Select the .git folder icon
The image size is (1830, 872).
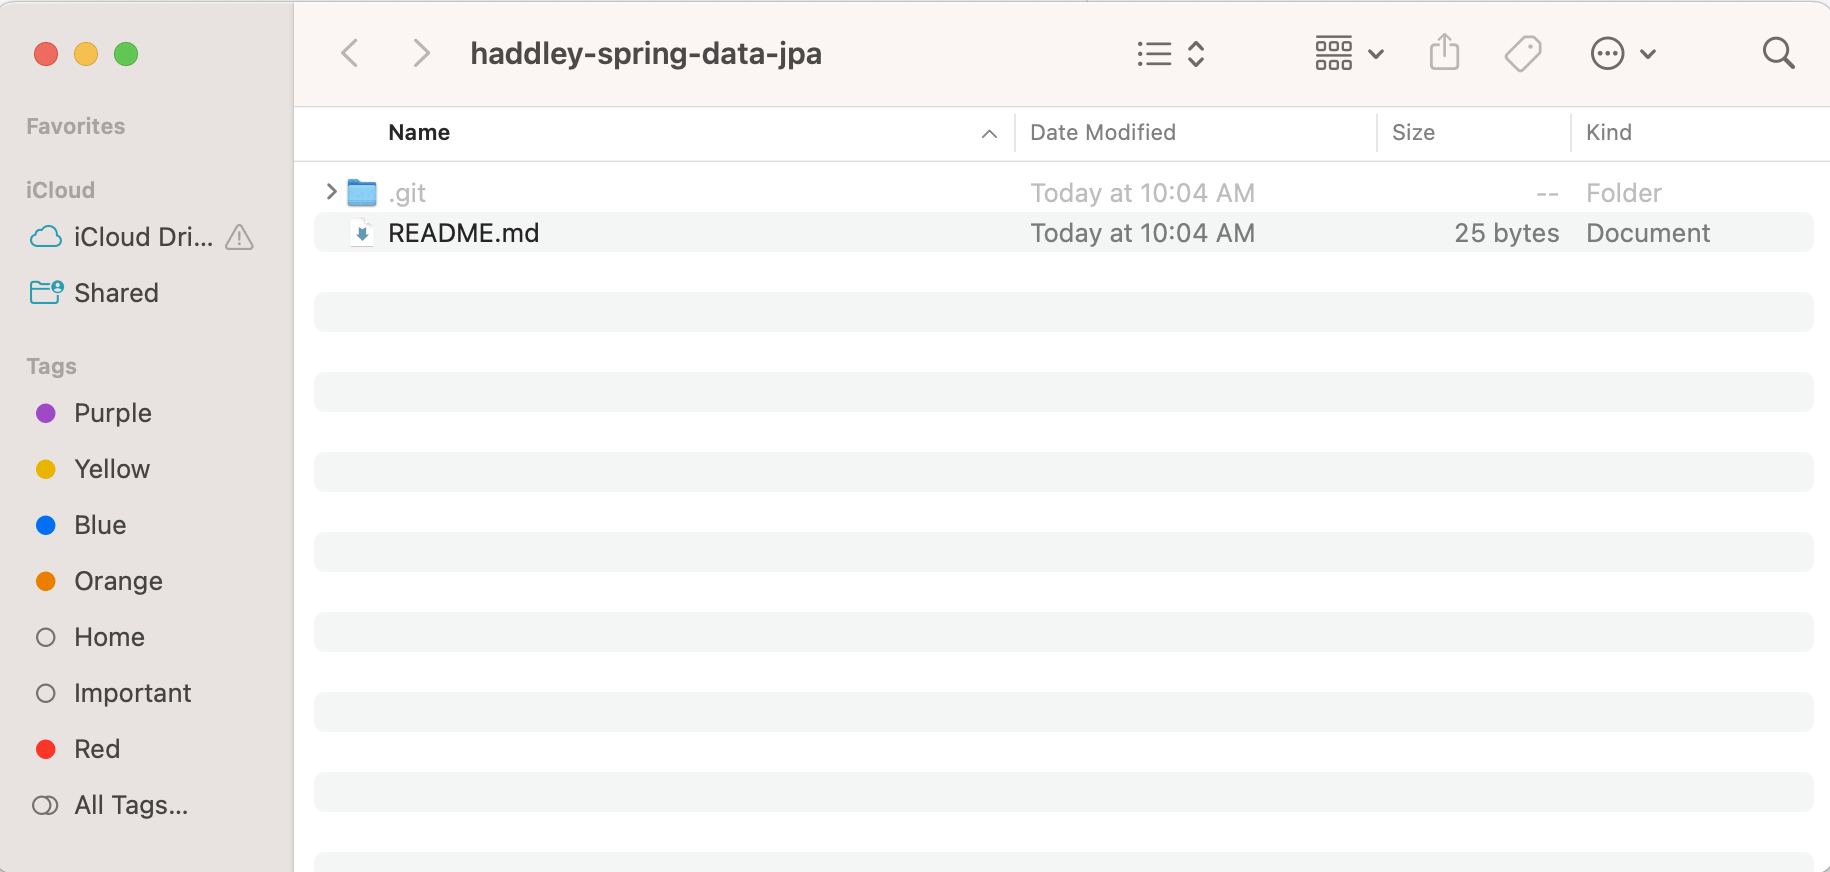pyautogui.click(x=362, y=192)
